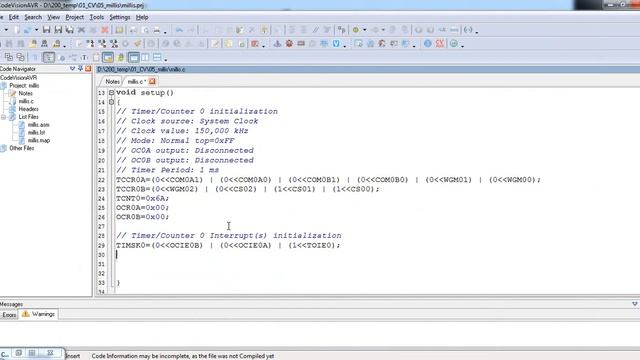Open dropdown arrow after parentheses icon
The height and width of the screenshot is (360, 640).
point(477,31)
